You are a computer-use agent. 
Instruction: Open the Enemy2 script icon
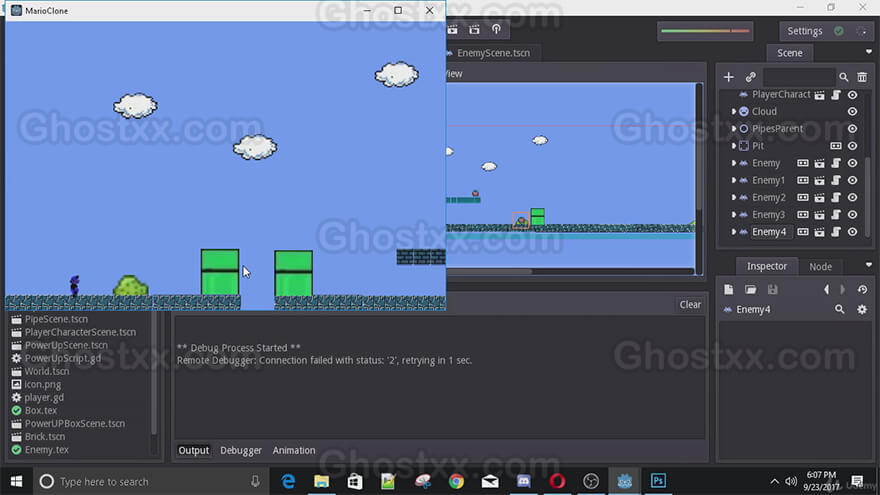pos(836,198)
